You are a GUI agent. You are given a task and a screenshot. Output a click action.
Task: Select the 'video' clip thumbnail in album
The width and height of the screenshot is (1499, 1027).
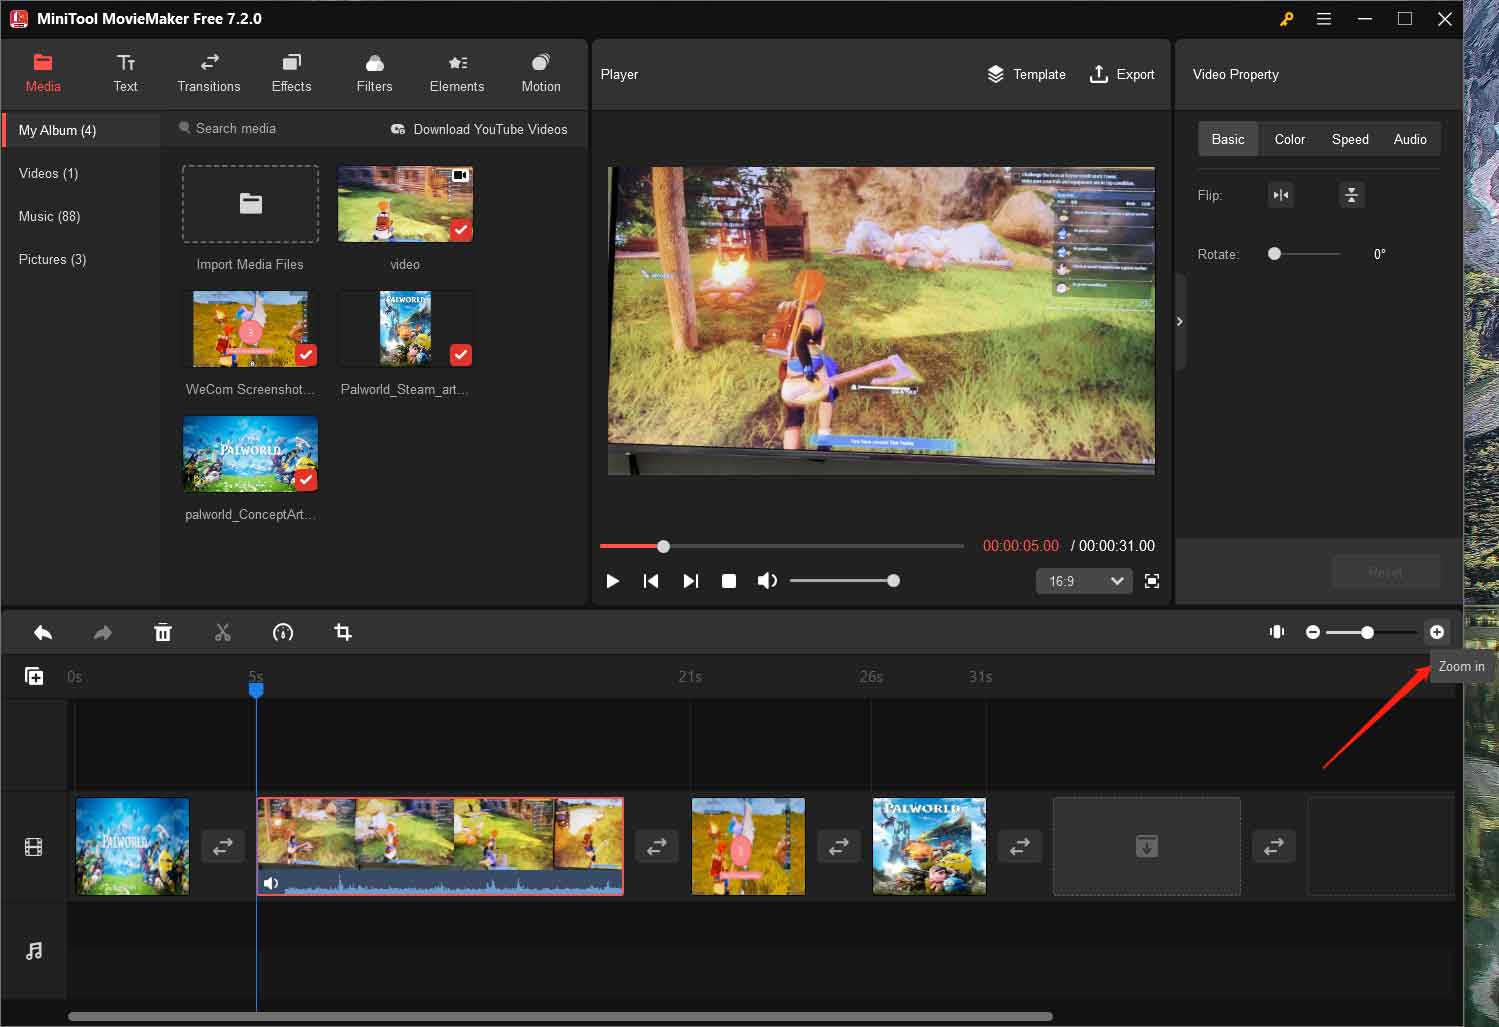coord(405,204)
